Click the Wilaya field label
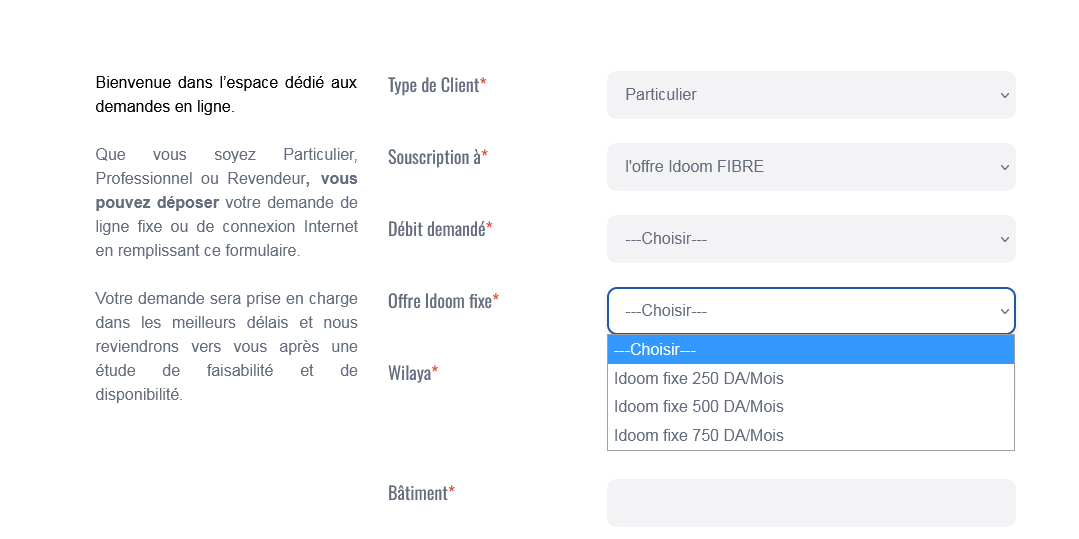1079x539 pixels. 410,373
